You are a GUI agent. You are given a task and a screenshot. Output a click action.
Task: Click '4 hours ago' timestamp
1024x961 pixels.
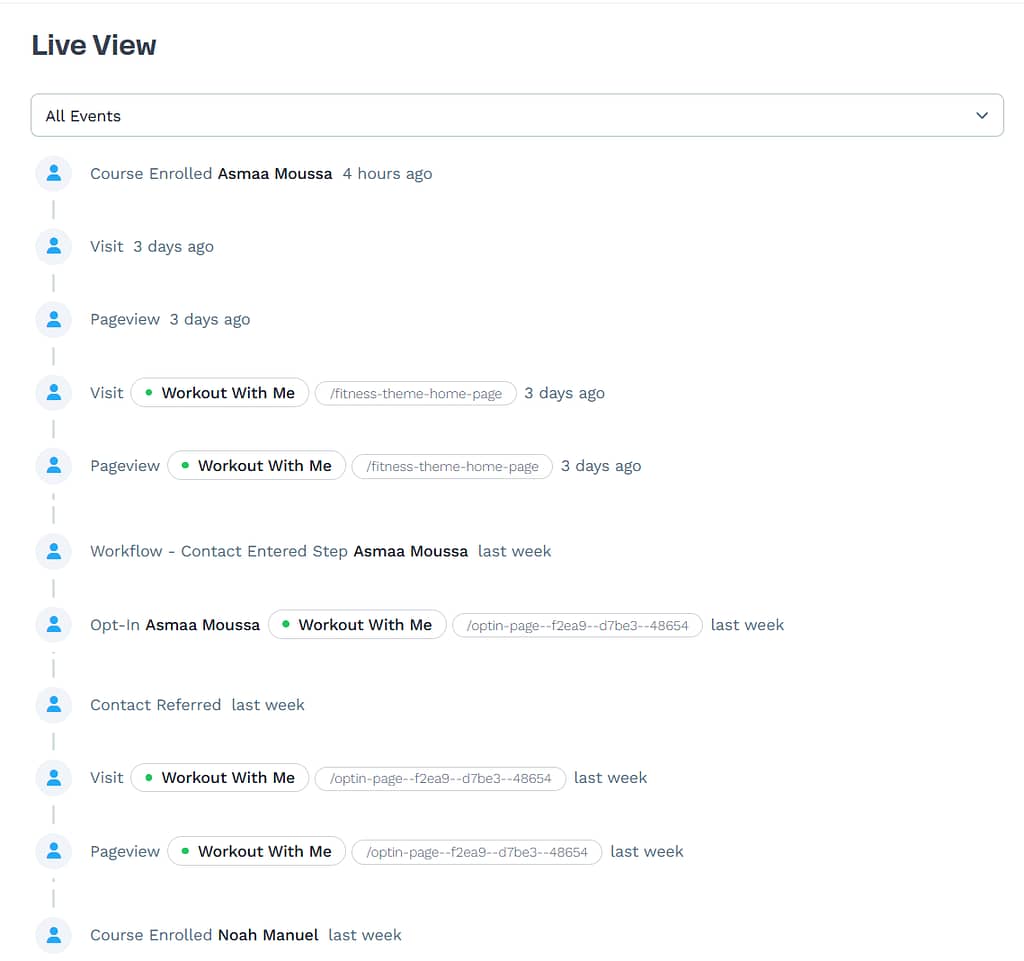tap(387, 174)
